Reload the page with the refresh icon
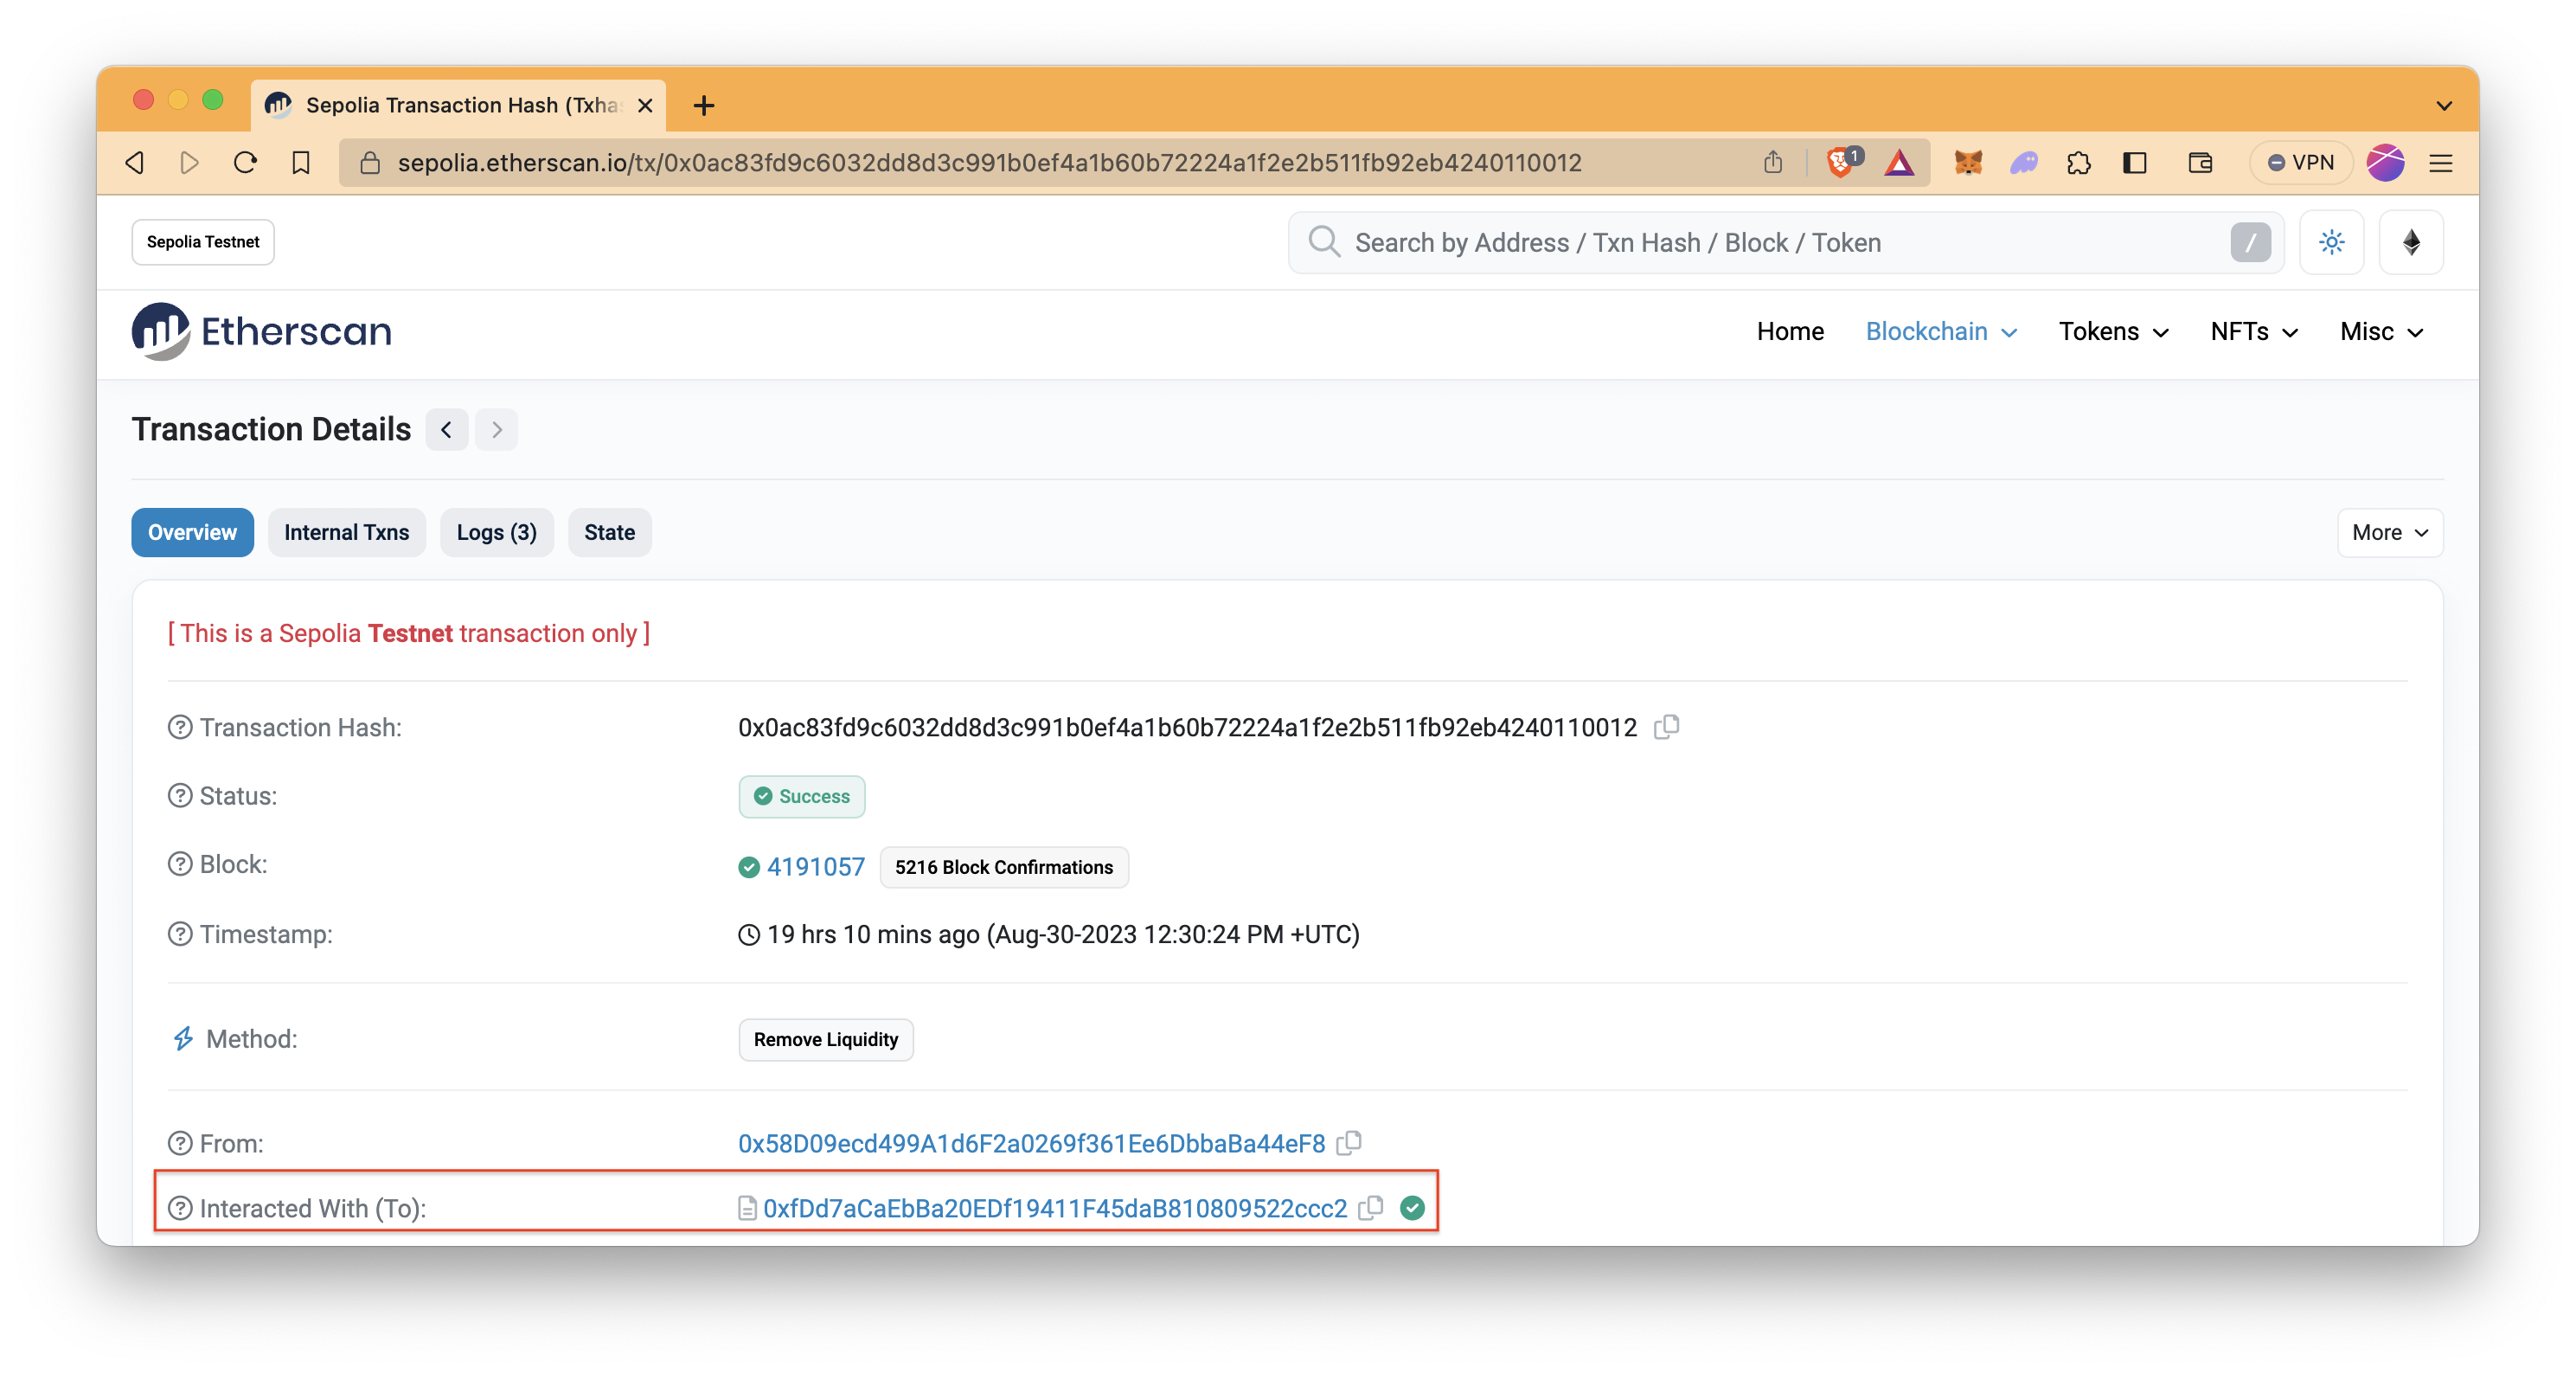The image size is (2576, 1374). 245,163
